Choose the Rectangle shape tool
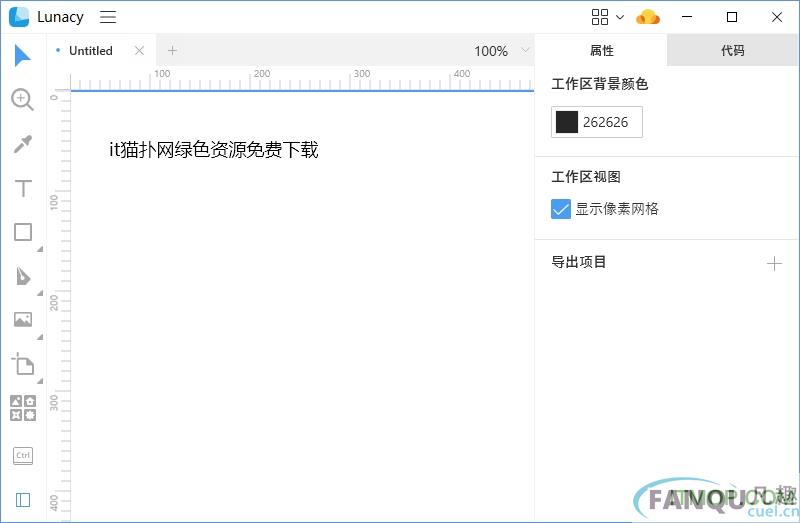Screen dimensions: 800x523 pyautogui.click(x=22, y=233)
